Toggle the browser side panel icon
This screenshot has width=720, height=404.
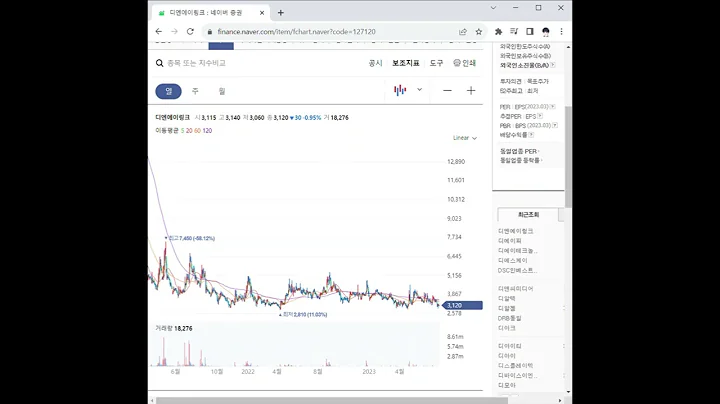(529, 32)
